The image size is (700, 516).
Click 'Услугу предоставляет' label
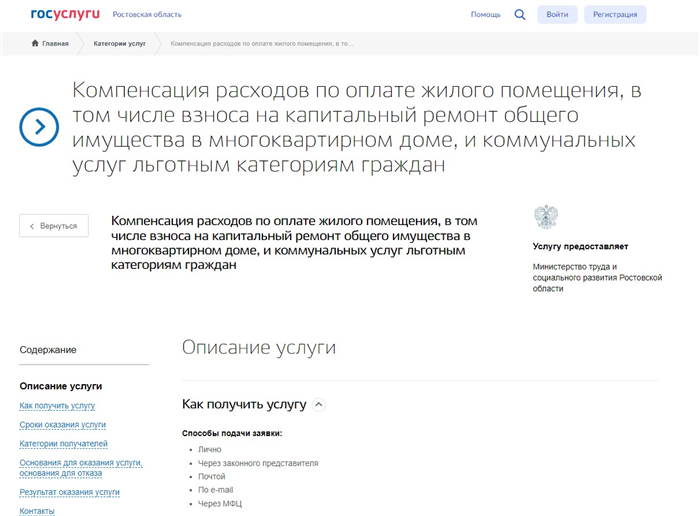tap(580, 246)
